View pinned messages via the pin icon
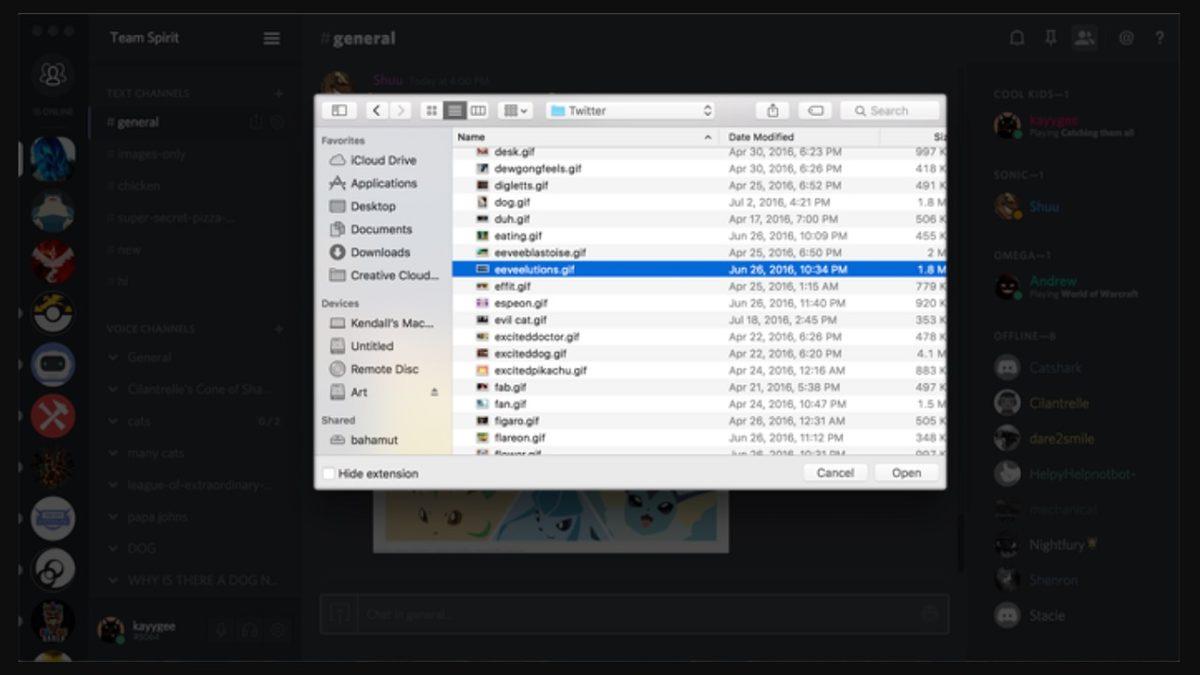 pyautogui.click(x=1052, y=36)
